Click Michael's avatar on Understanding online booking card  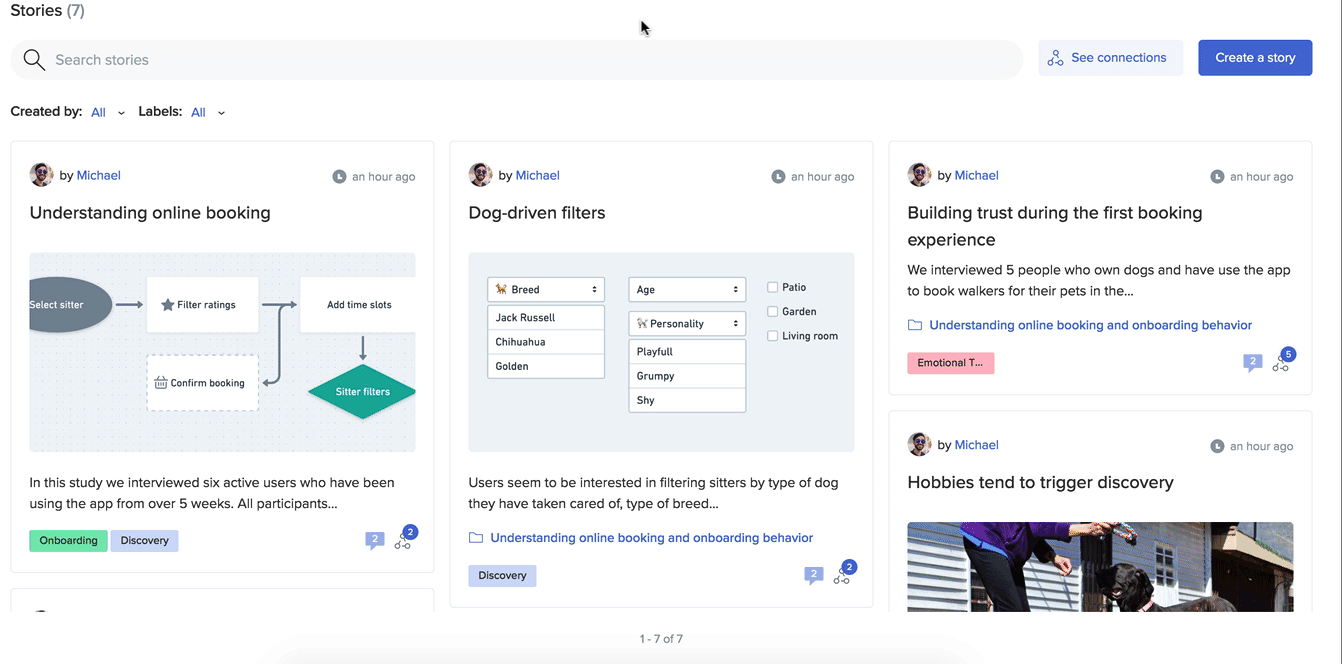pos(41,175)
